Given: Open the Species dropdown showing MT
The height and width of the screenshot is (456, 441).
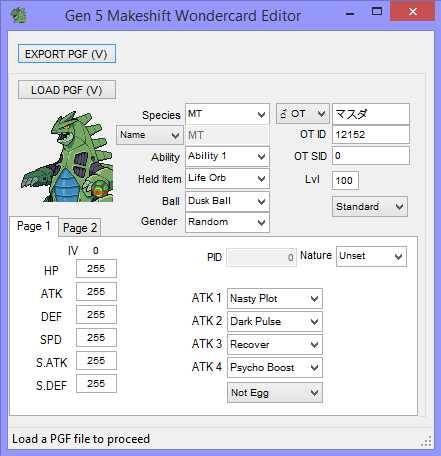Looking at the screenshot, I should coord(227,114).
